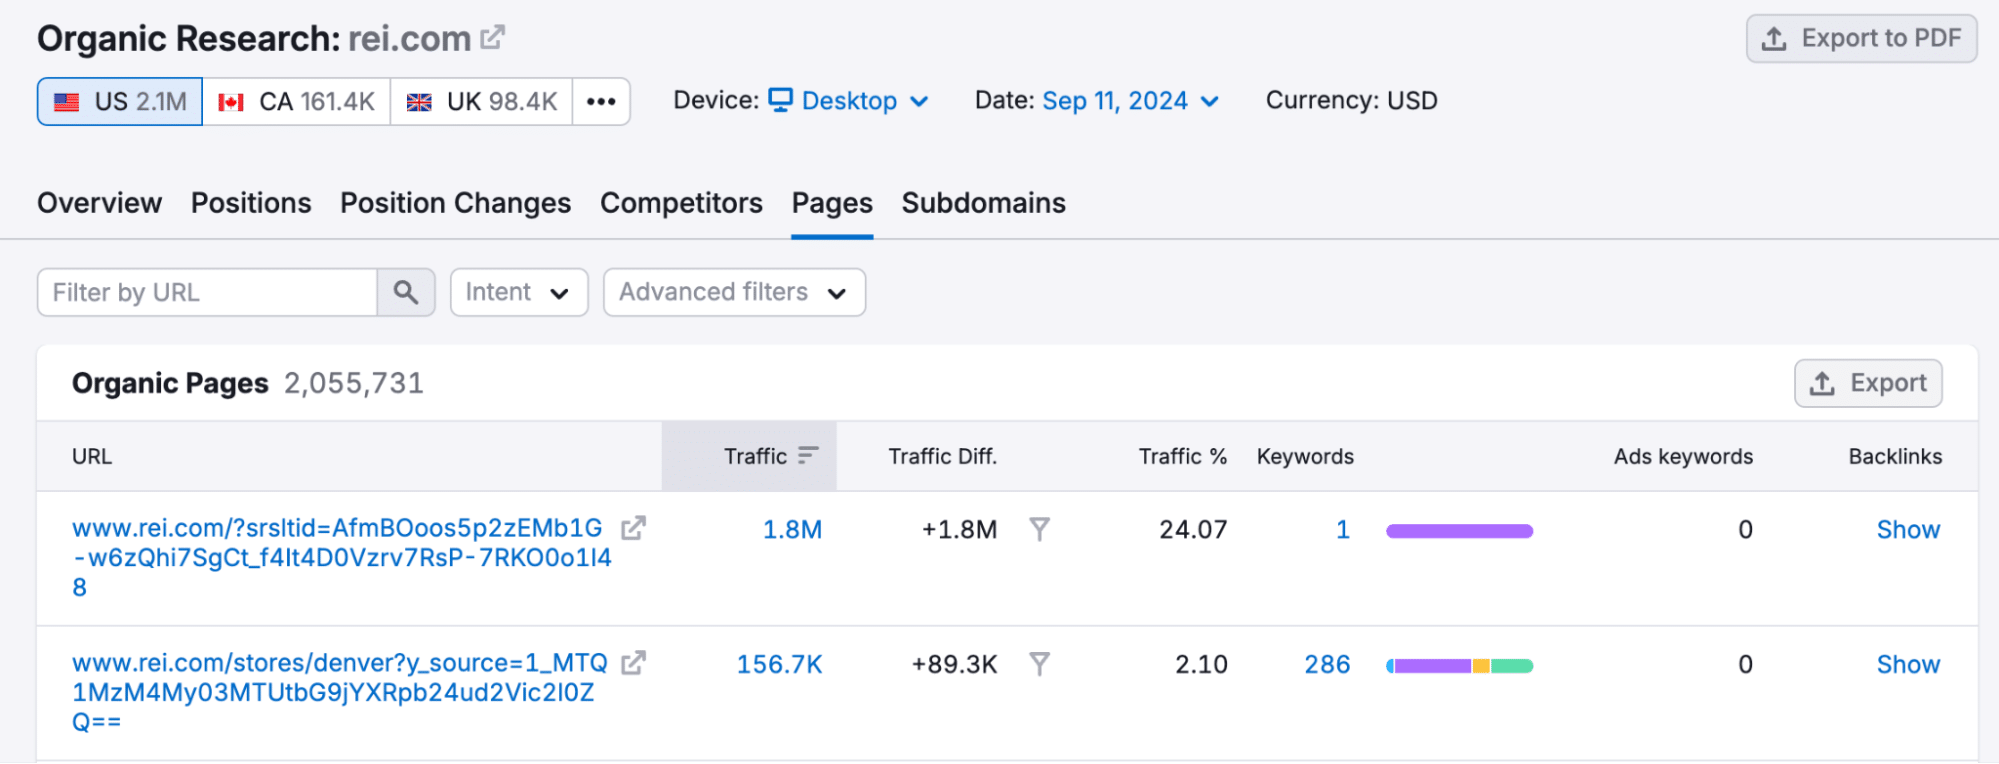
Task: Click the 156.7K traffic value
Action: [779, 665]
